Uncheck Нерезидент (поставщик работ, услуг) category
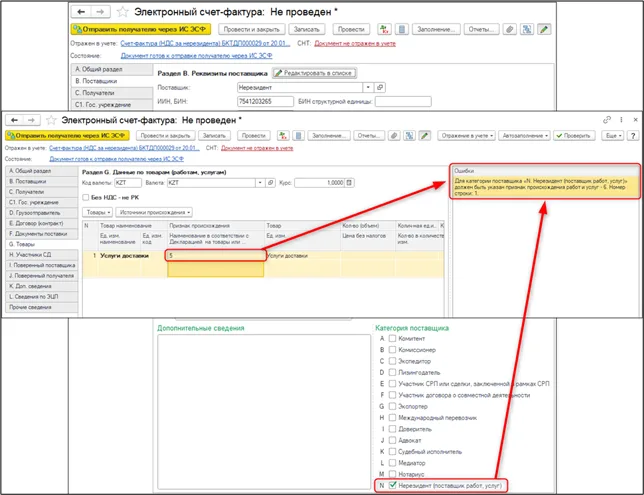The height and width of the screenshot is (495, 644). 393,485
